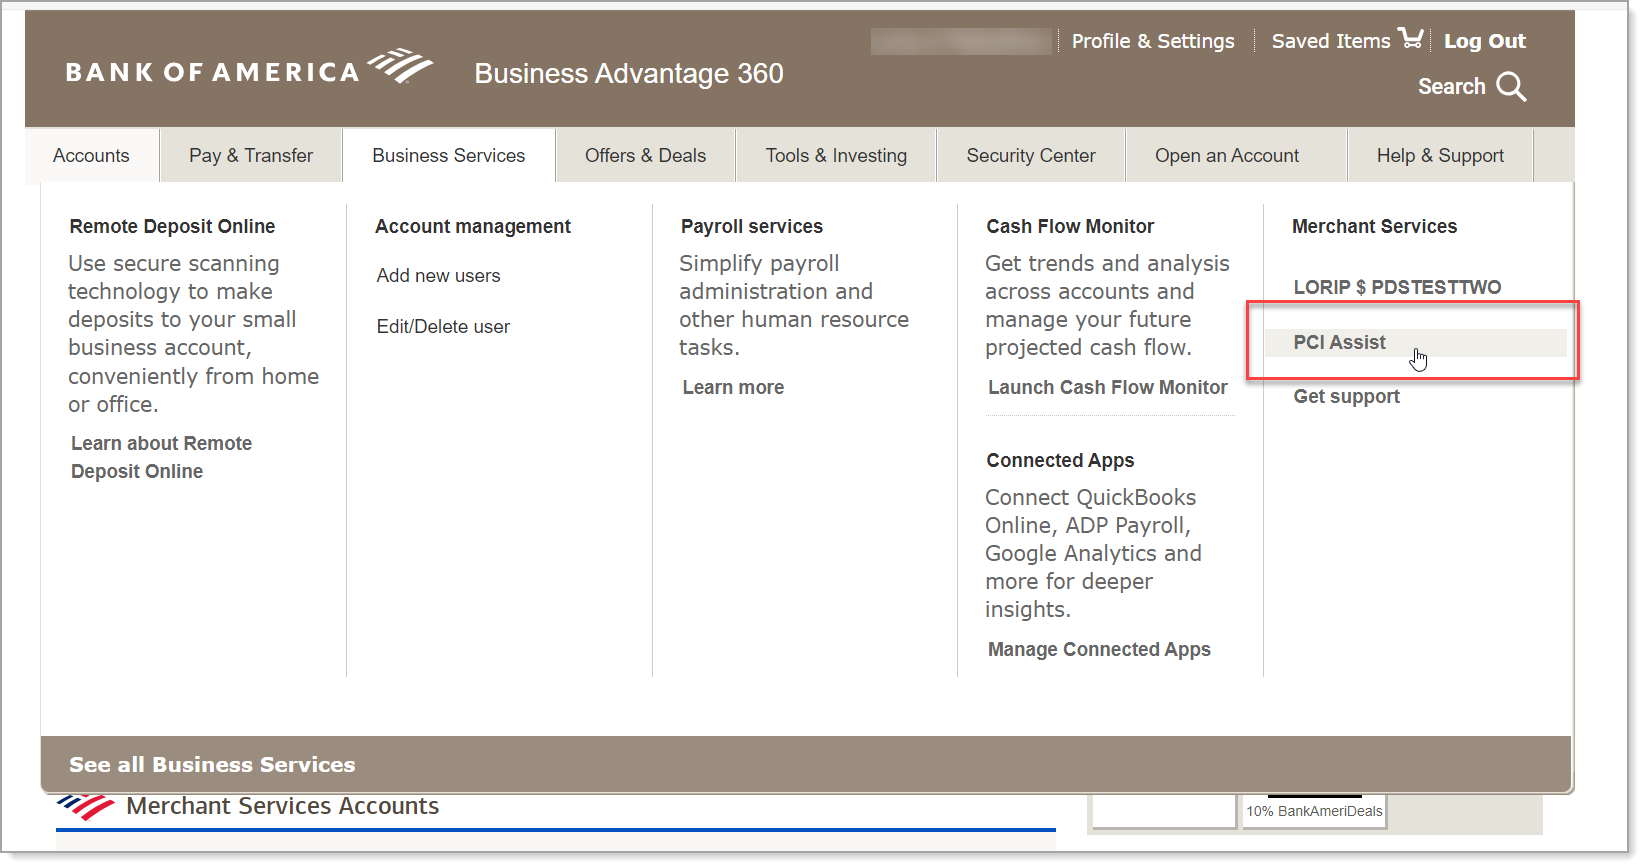1644x868 pixels.
Task: Click the Remote Deposit Online heading
Action: point(172,226)
